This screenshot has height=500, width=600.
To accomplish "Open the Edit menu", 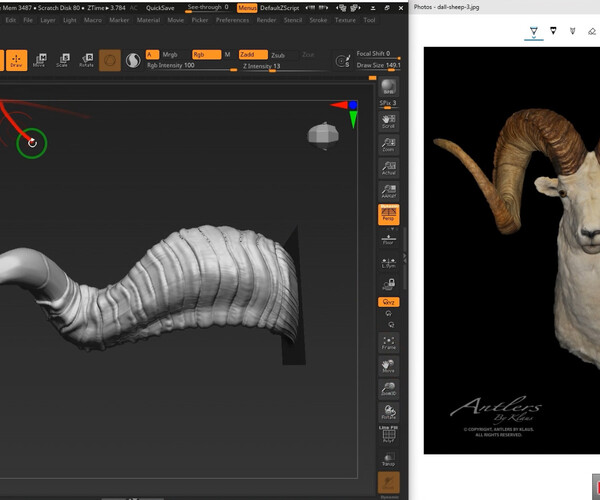I will click(x=11, y=20).
